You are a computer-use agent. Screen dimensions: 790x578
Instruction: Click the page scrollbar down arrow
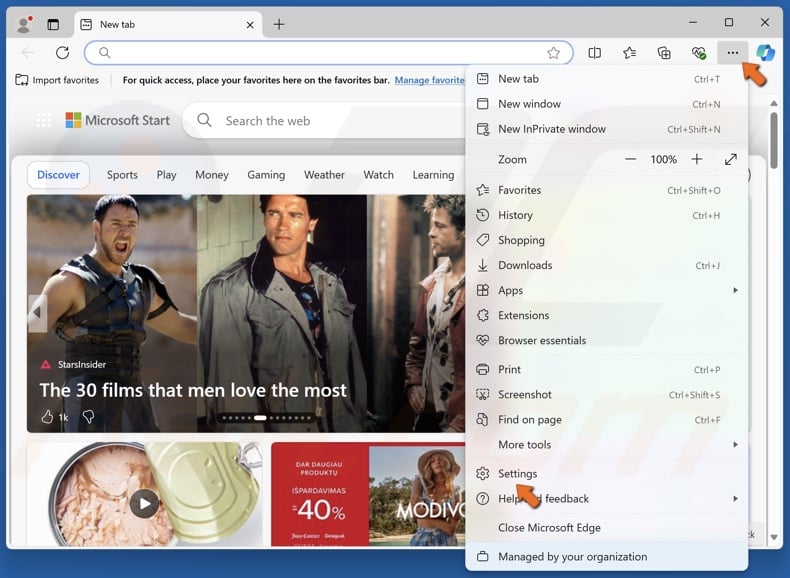(x=774, y=538)
